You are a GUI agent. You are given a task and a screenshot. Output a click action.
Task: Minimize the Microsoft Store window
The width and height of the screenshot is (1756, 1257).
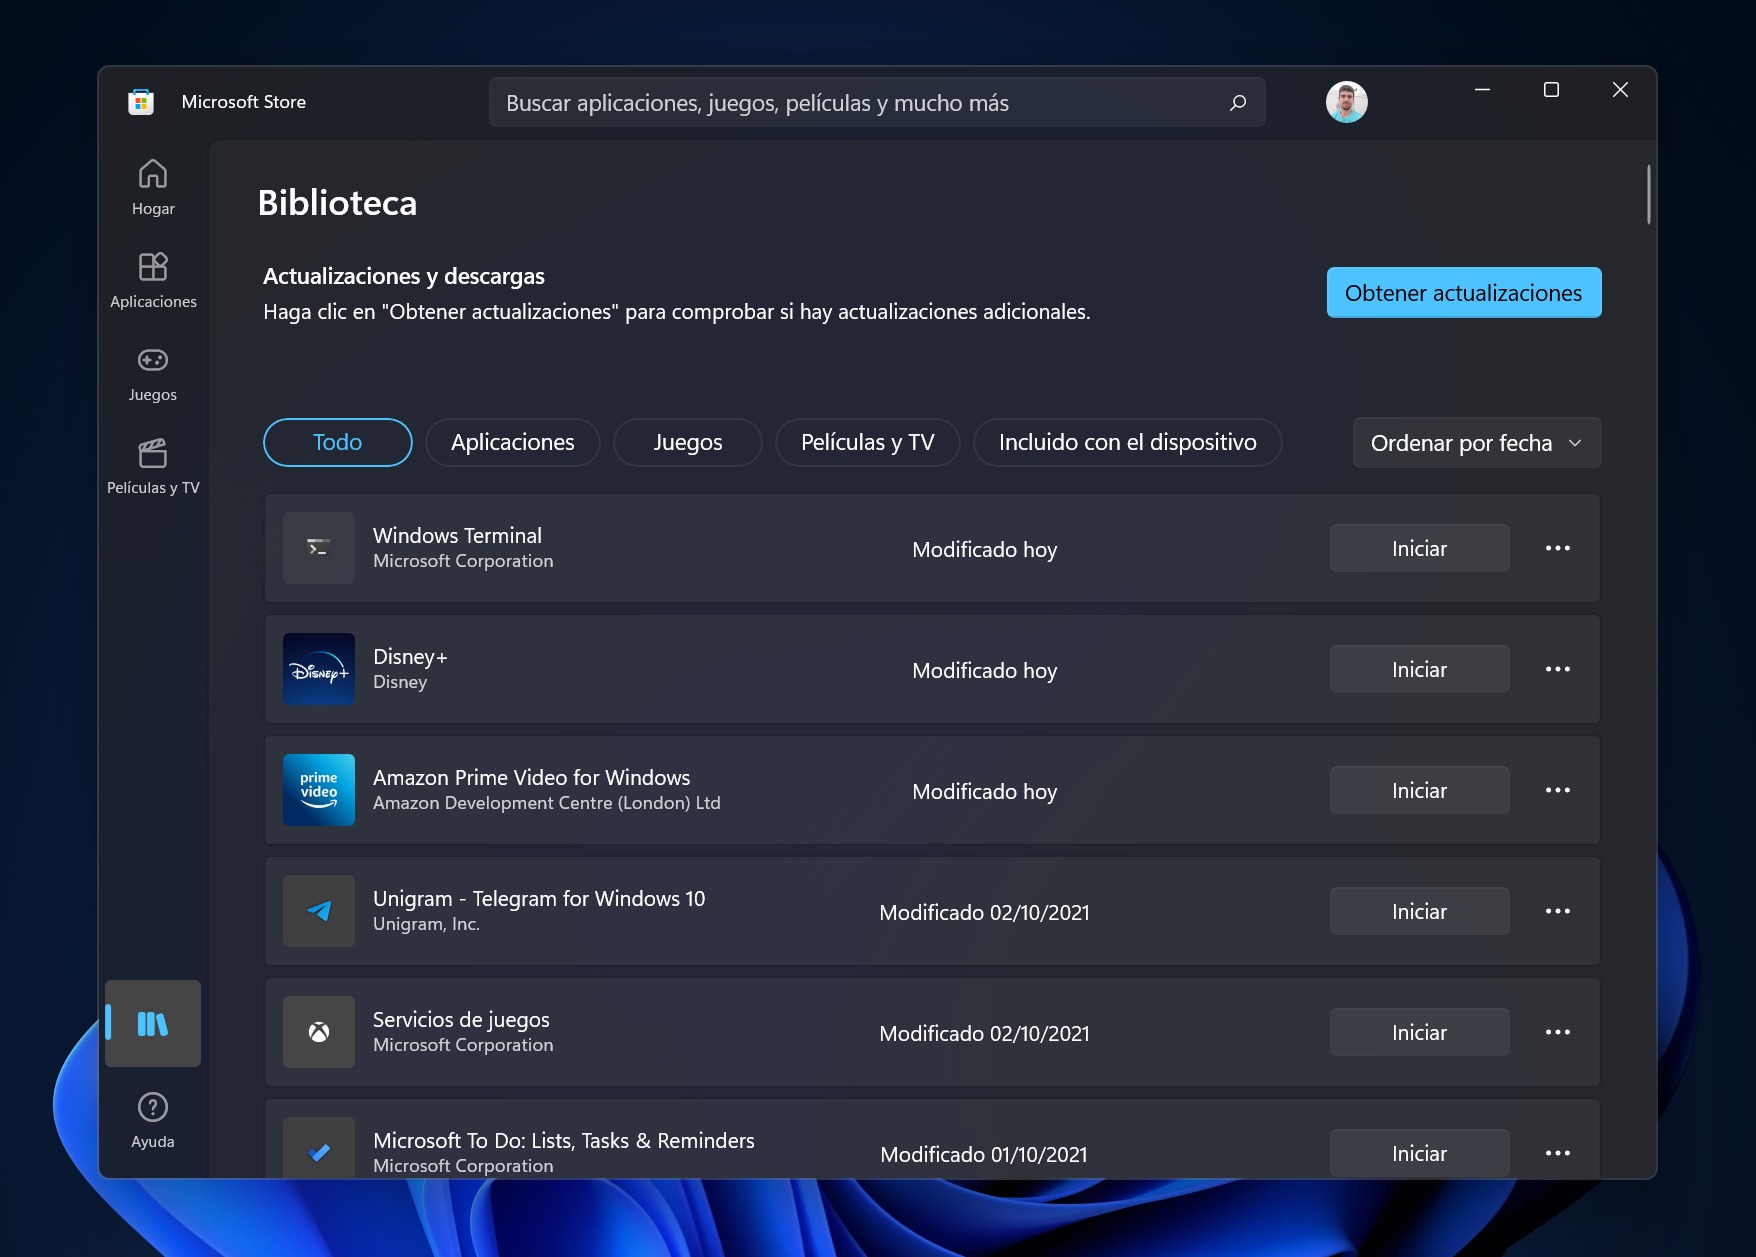click(x=1482, y=90)
